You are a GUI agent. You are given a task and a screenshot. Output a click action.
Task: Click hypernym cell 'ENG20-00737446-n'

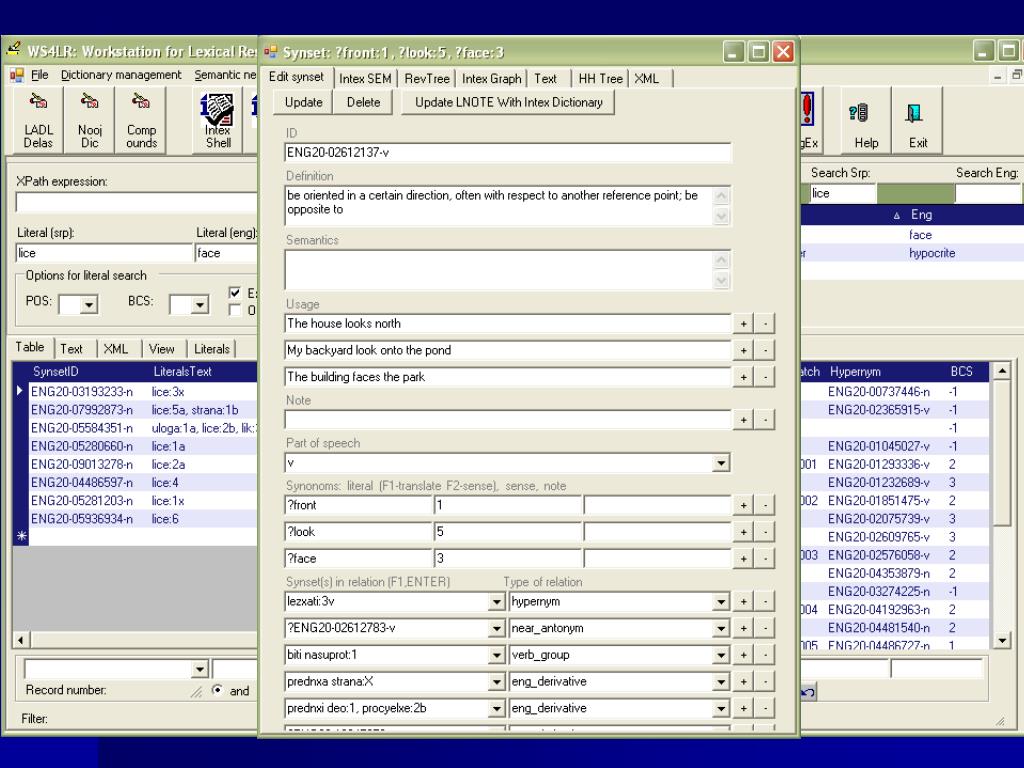click(879, 392)
